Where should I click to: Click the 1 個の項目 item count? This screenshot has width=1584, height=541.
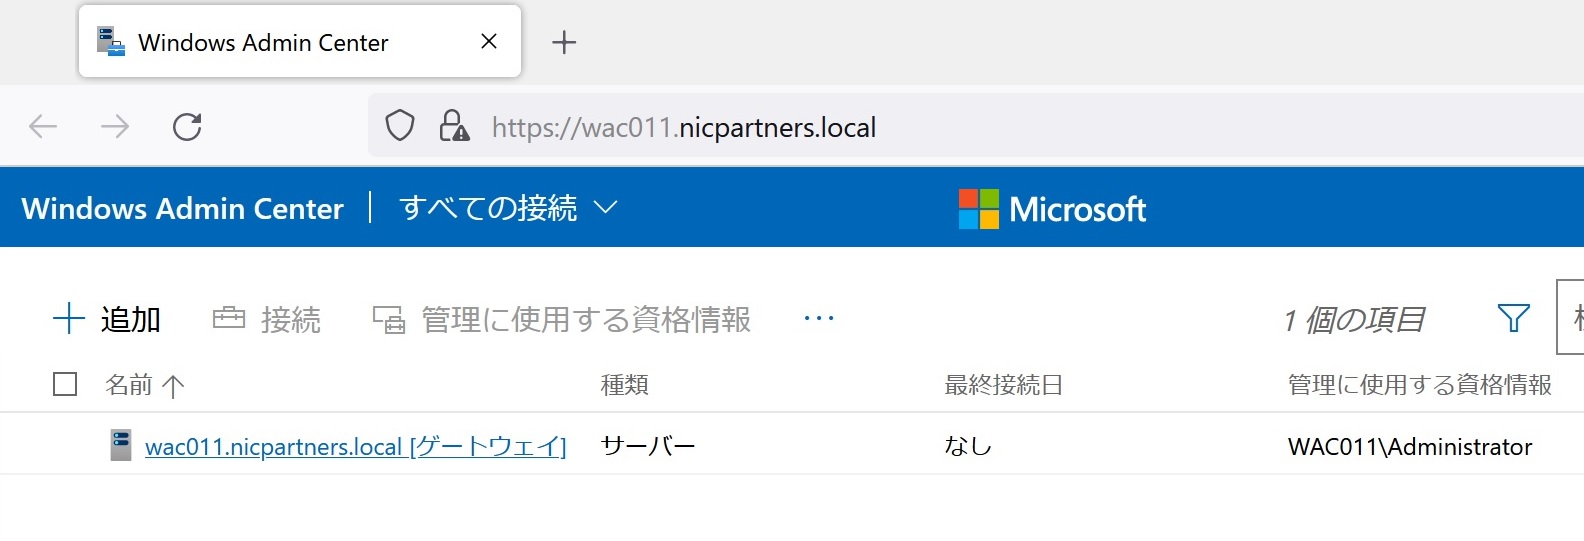[x=1355, y=320]
